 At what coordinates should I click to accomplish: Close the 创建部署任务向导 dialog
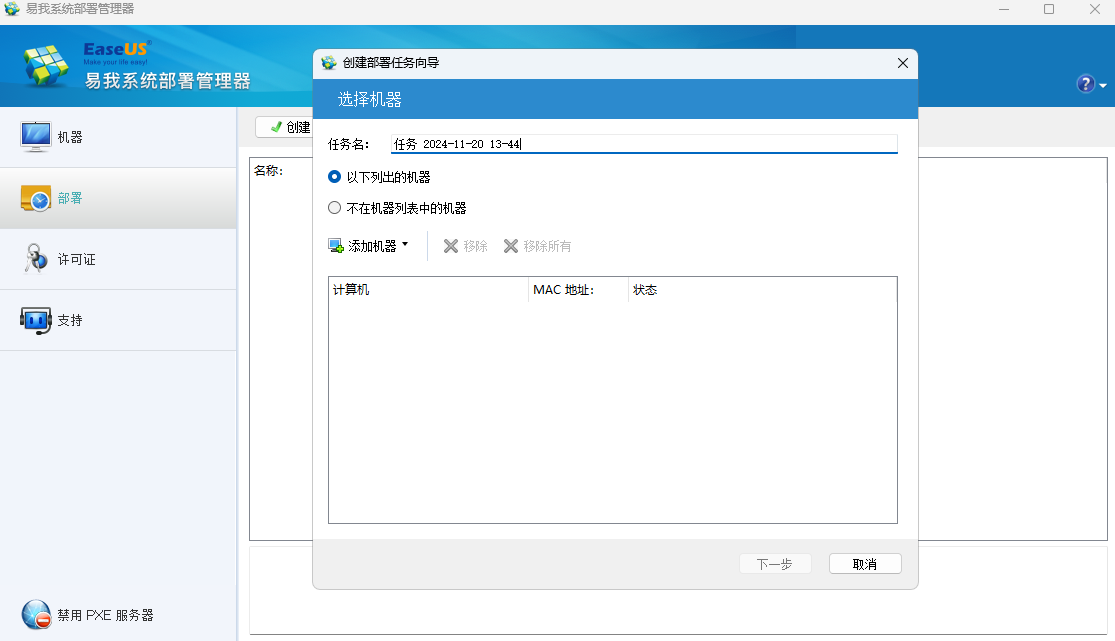pos(903,63)
